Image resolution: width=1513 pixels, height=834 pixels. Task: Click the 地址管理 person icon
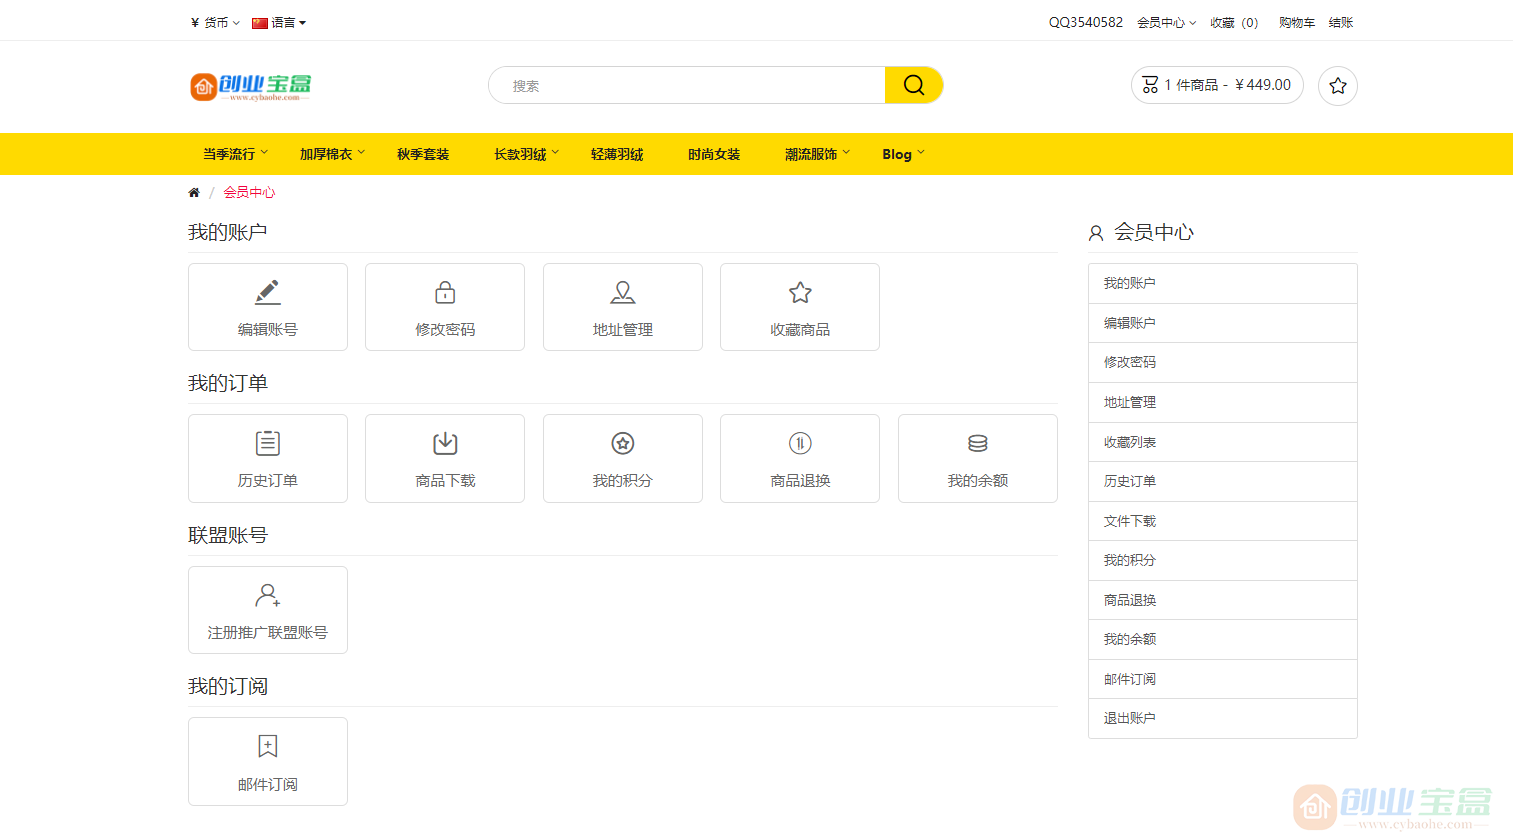tap(622, 292)
